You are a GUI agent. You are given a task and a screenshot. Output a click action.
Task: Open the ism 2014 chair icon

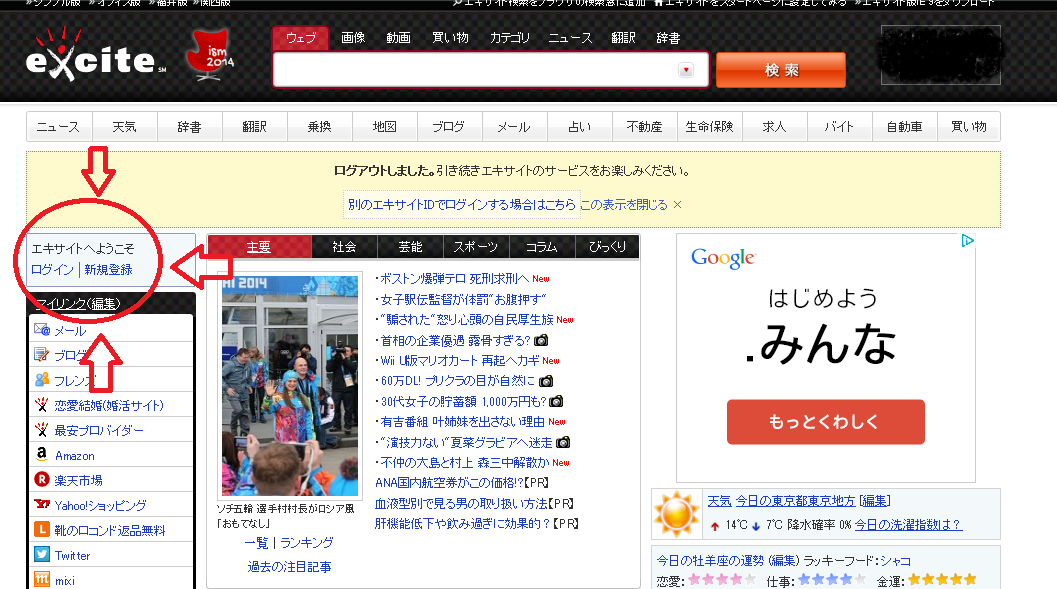[210, 55]
